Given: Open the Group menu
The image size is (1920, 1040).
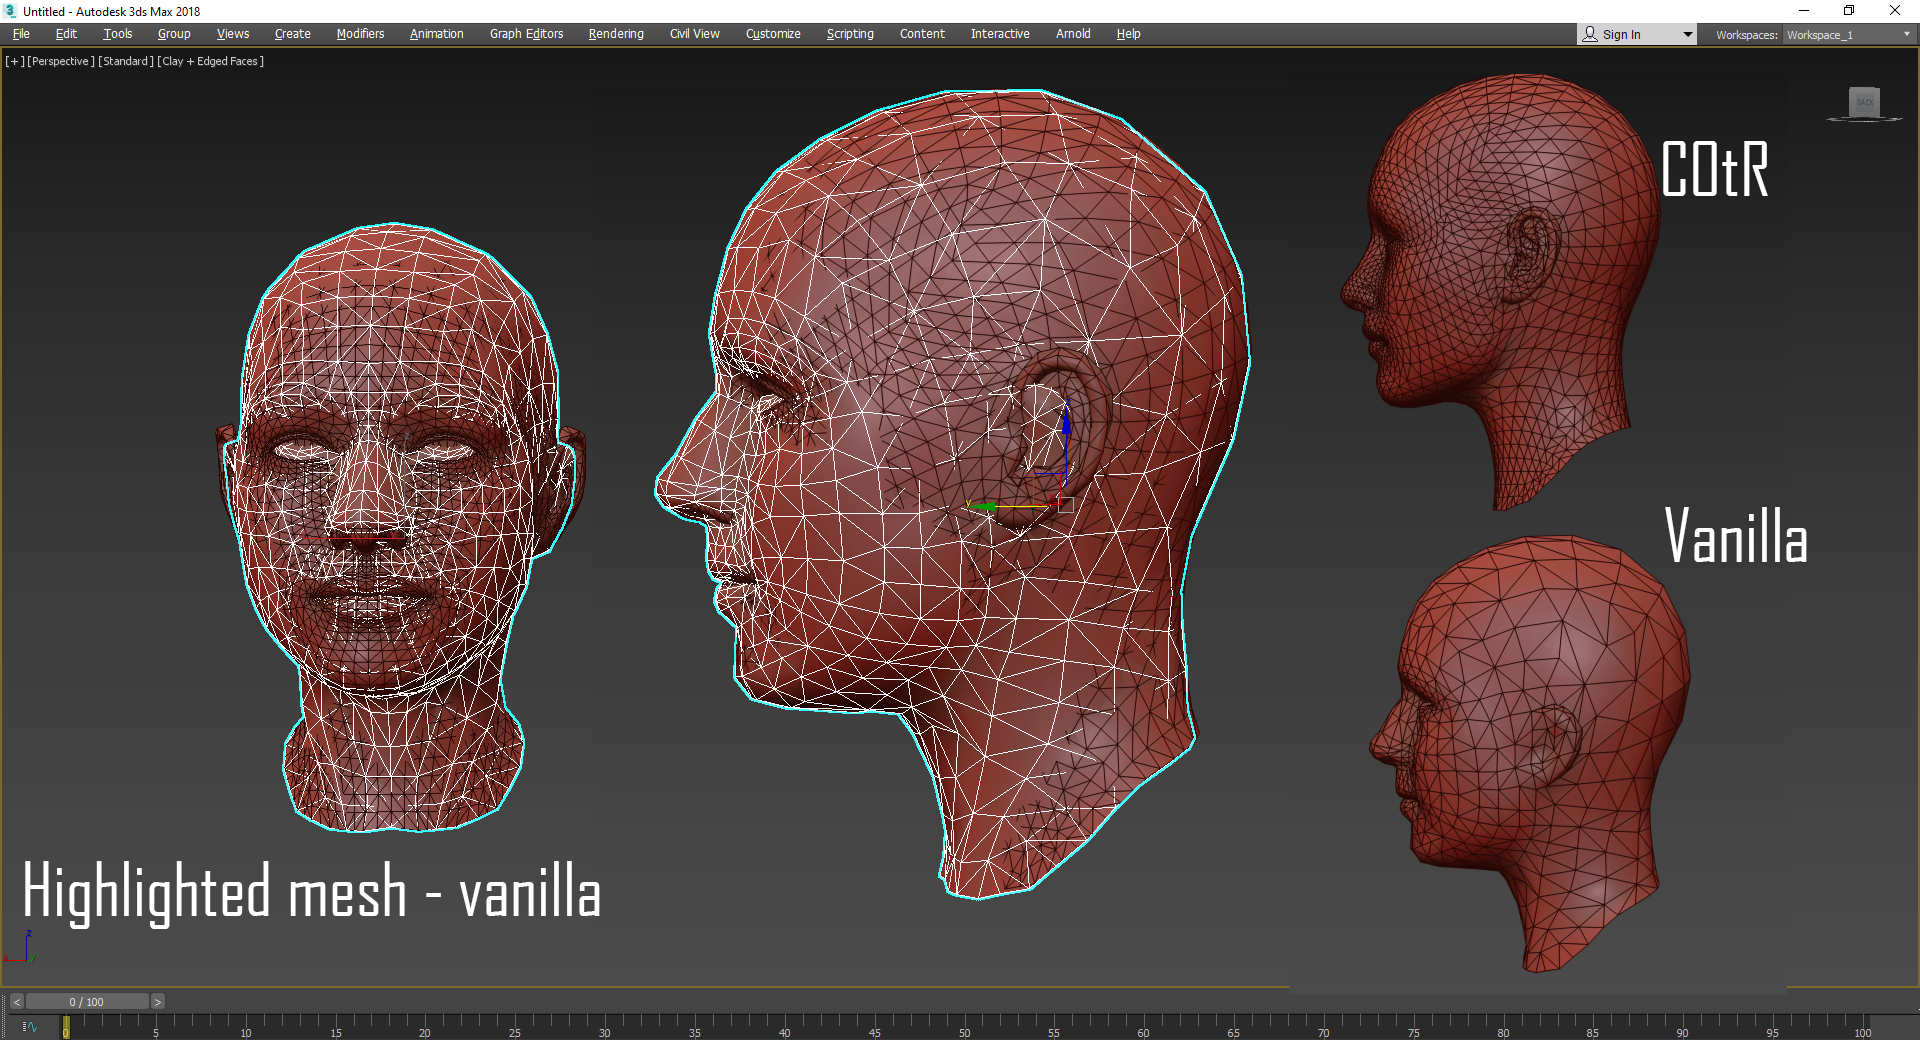Looking at the screenshot, I should pyautogui.click(x=174, y=34).
